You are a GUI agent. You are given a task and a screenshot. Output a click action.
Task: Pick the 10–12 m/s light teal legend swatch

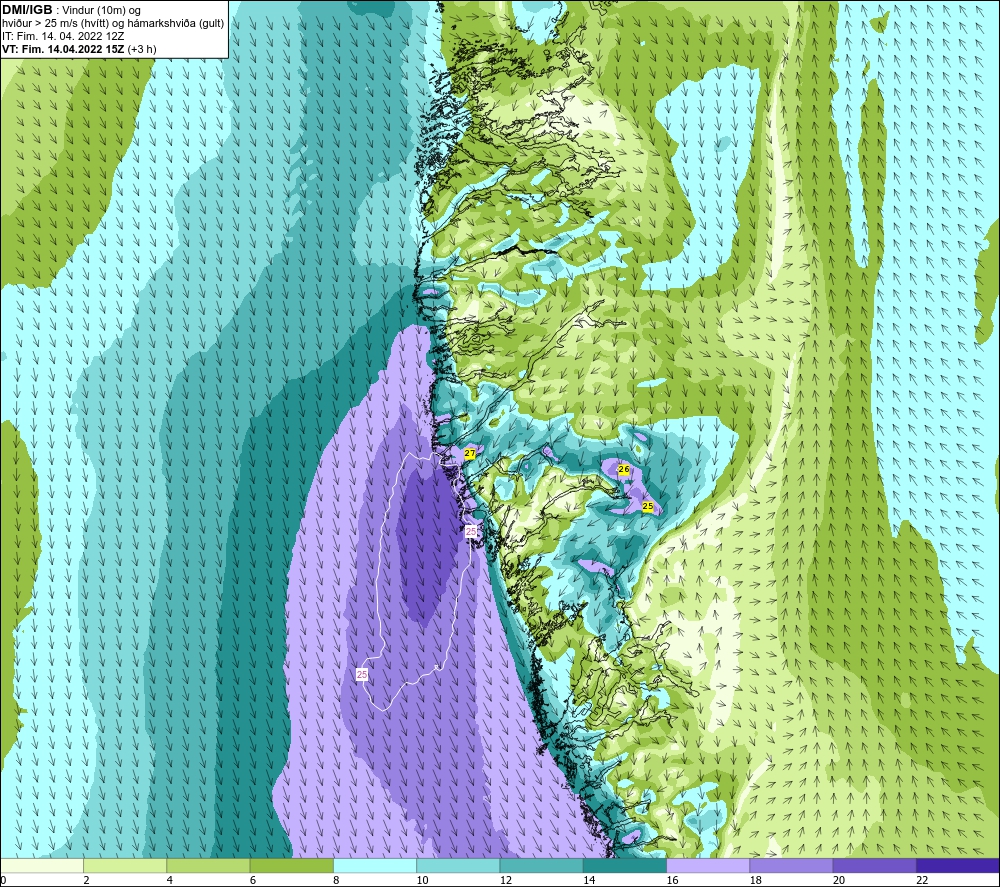tap(458, 865)
